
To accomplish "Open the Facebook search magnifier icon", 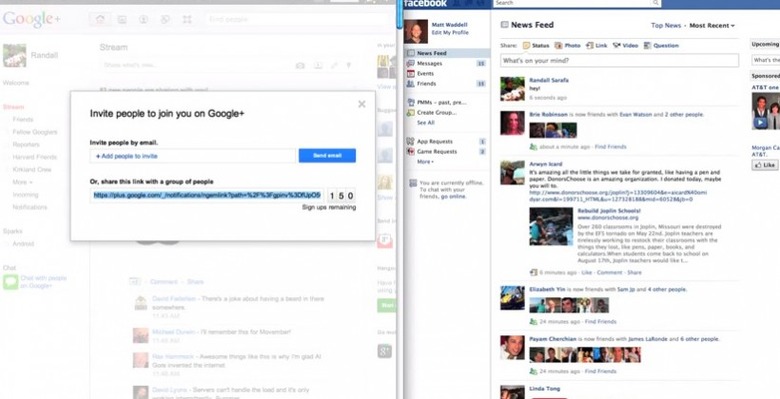I will [x=656, y=3].
